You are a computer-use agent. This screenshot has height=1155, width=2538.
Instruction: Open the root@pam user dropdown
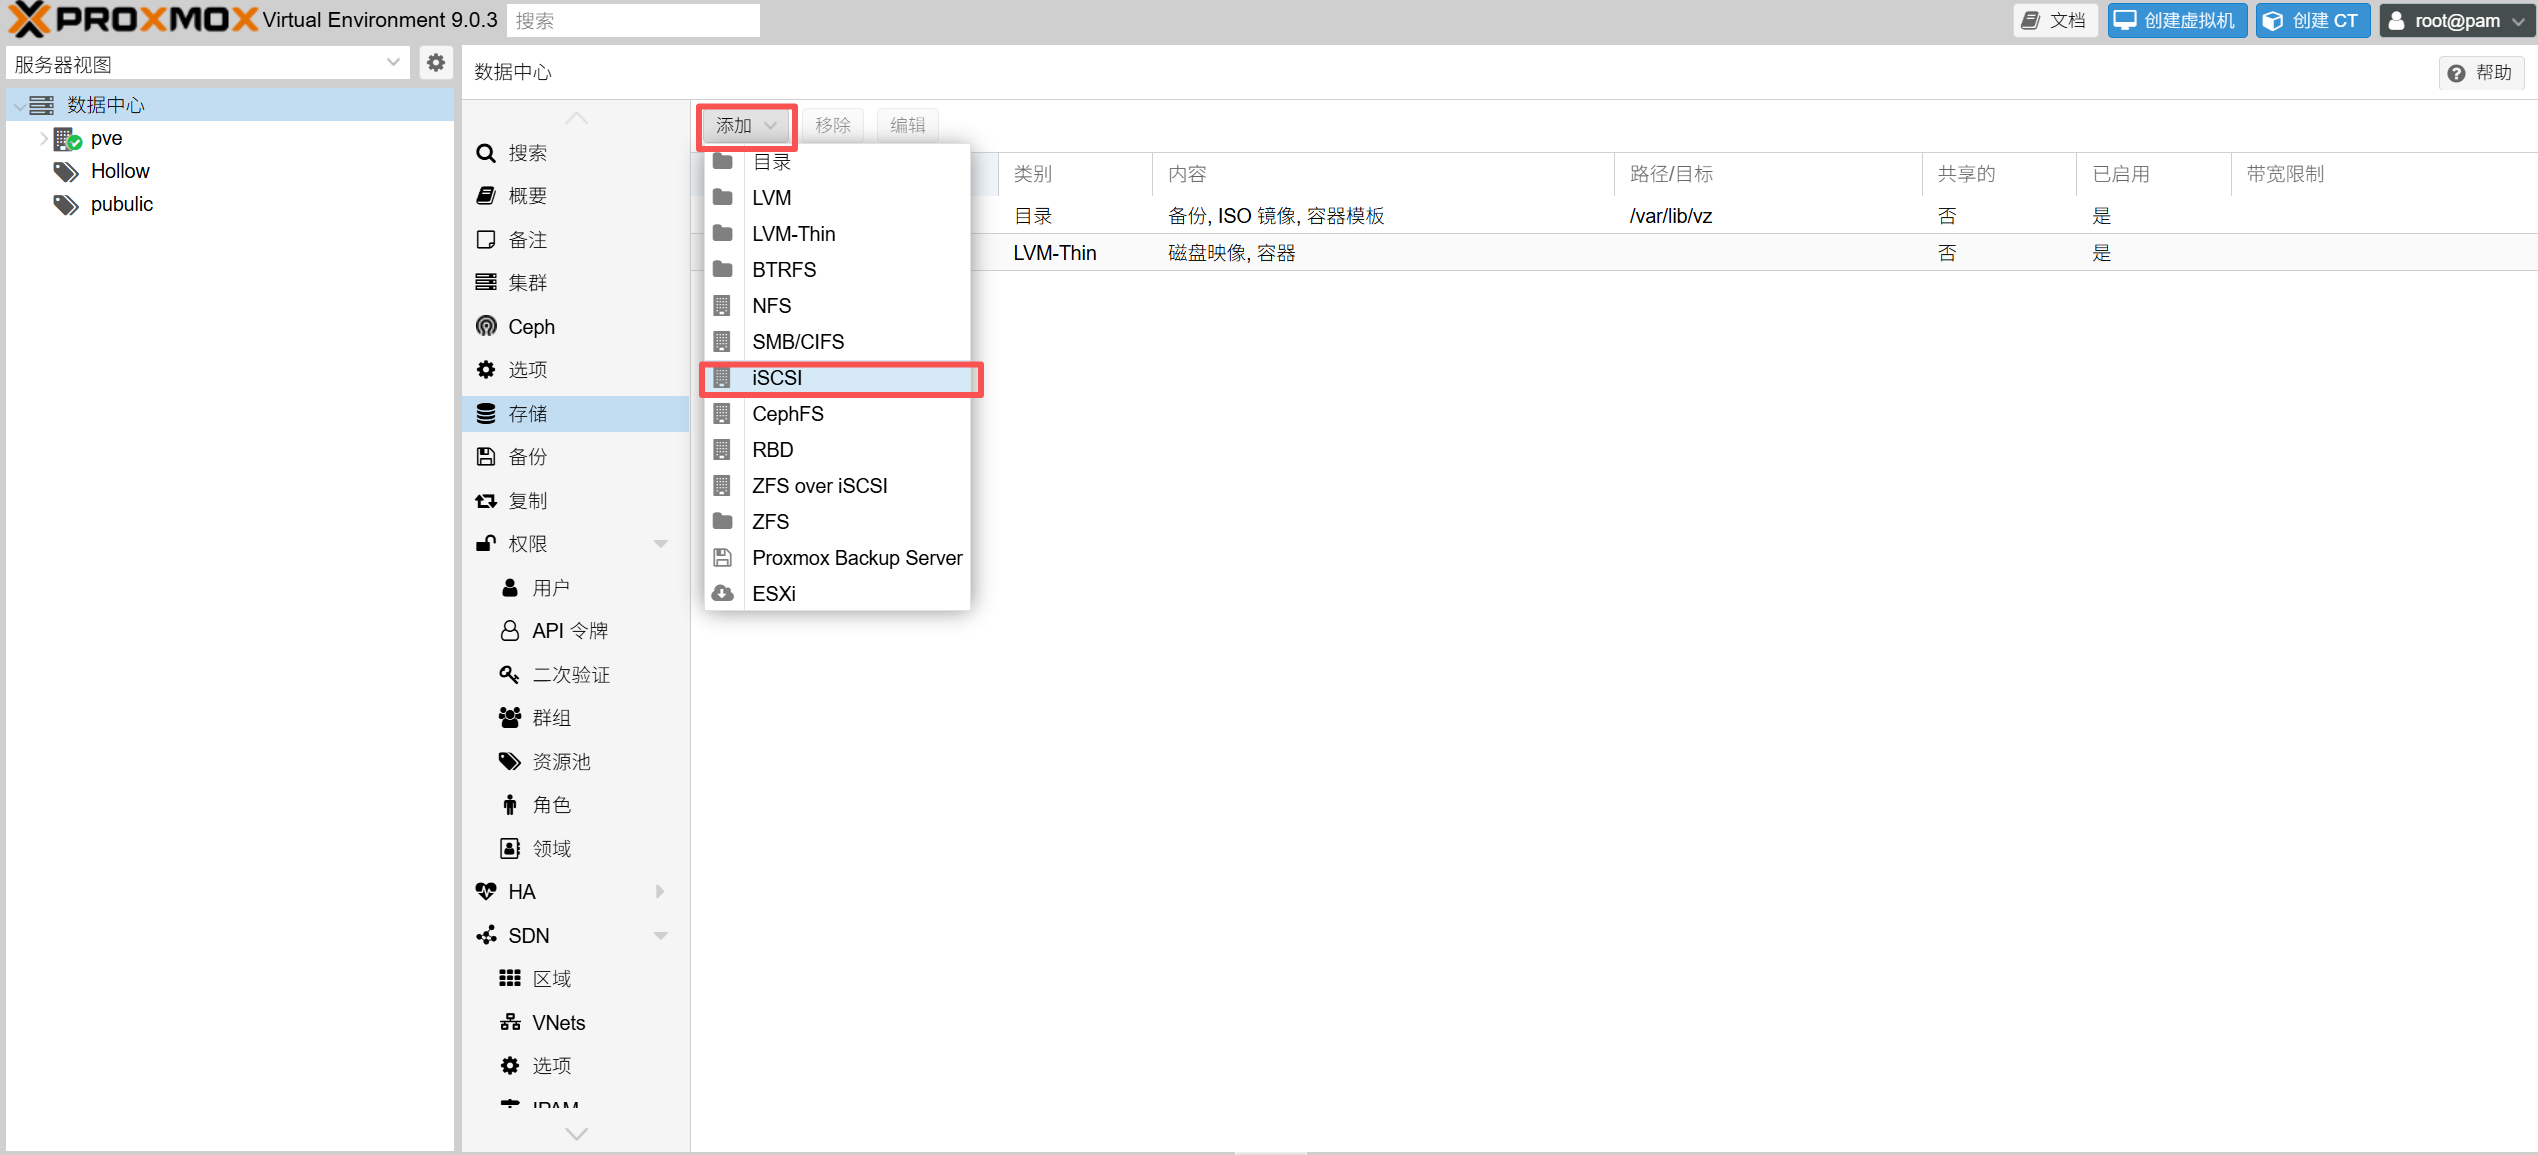[x=2457, y=21]
